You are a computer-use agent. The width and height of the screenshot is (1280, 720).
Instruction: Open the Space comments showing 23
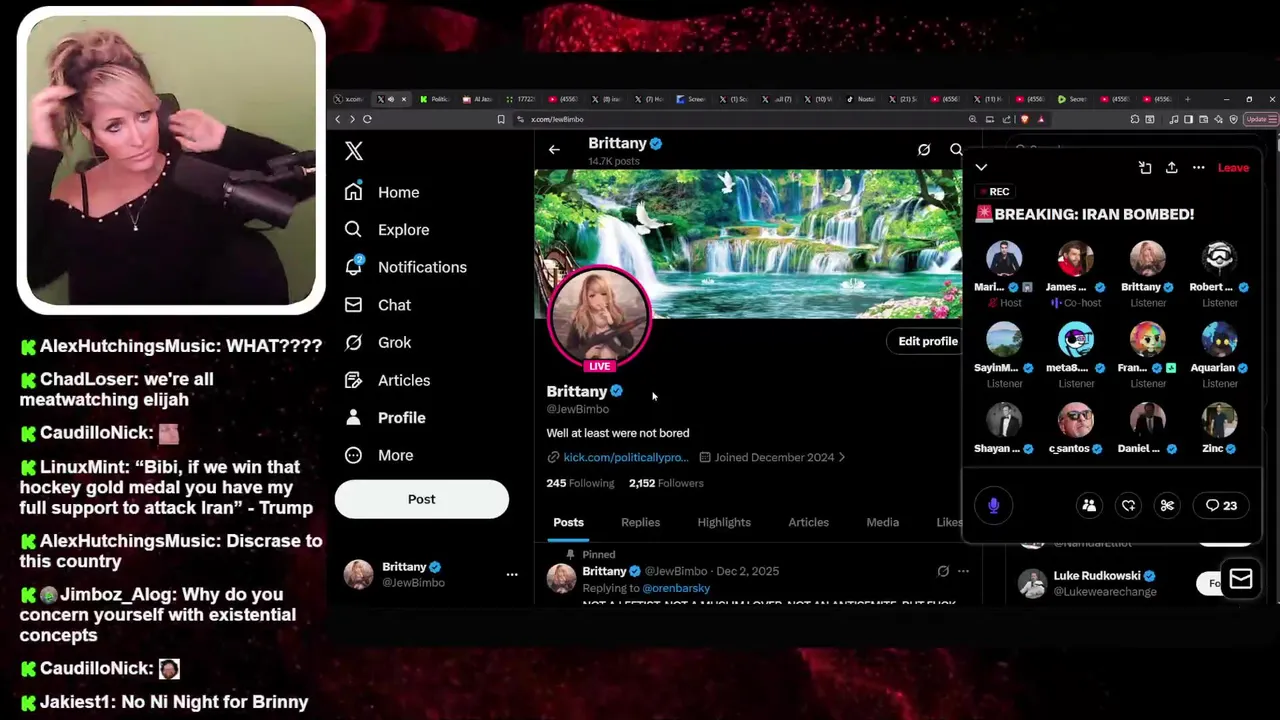1221,506
